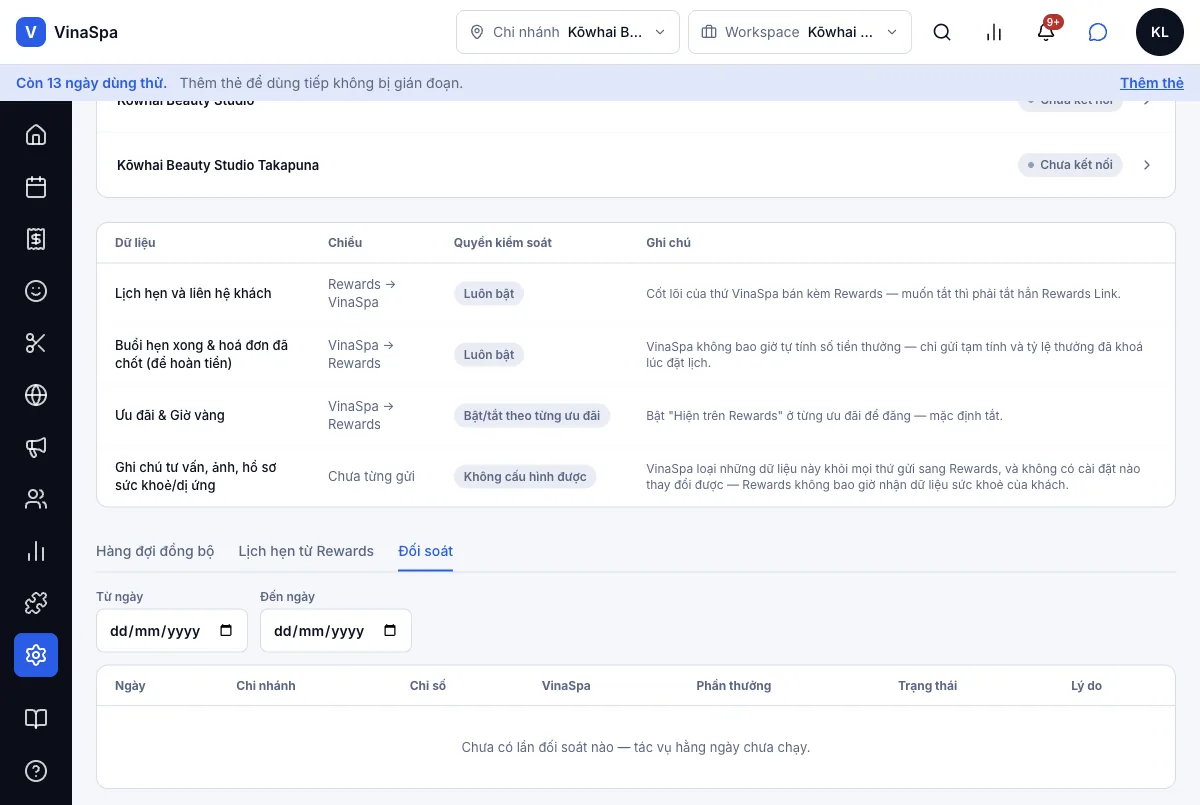
Task: Open the puzzle integrations icon in sidebar
Action: tap(36, 603)
